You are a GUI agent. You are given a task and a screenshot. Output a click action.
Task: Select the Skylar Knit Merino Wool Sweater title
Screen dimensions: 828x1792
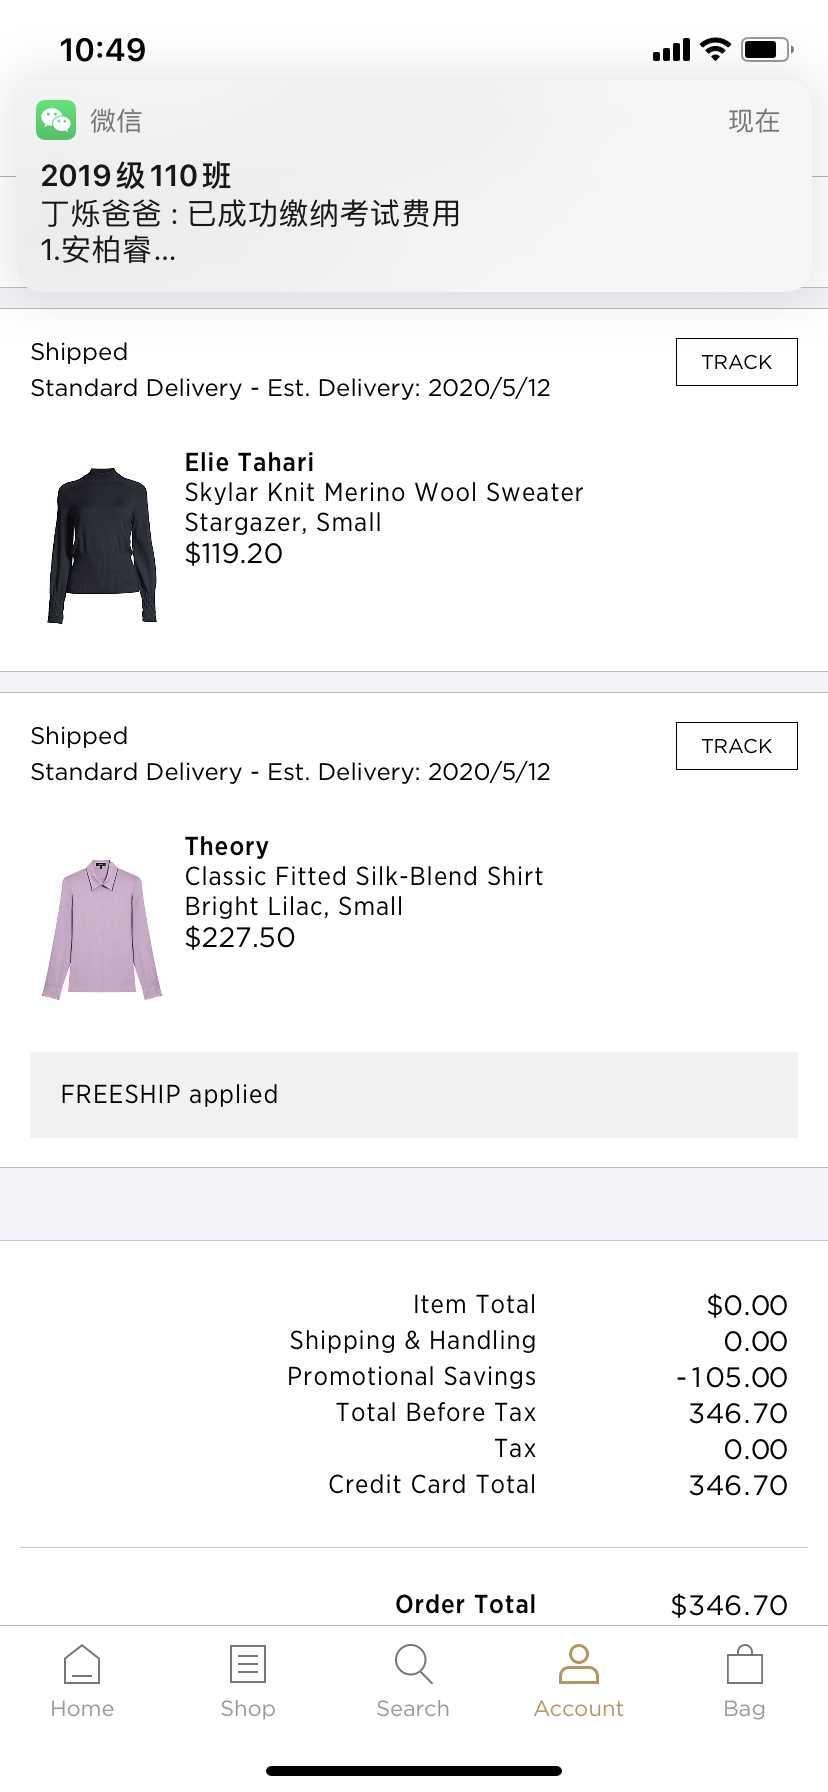point(384,492)
